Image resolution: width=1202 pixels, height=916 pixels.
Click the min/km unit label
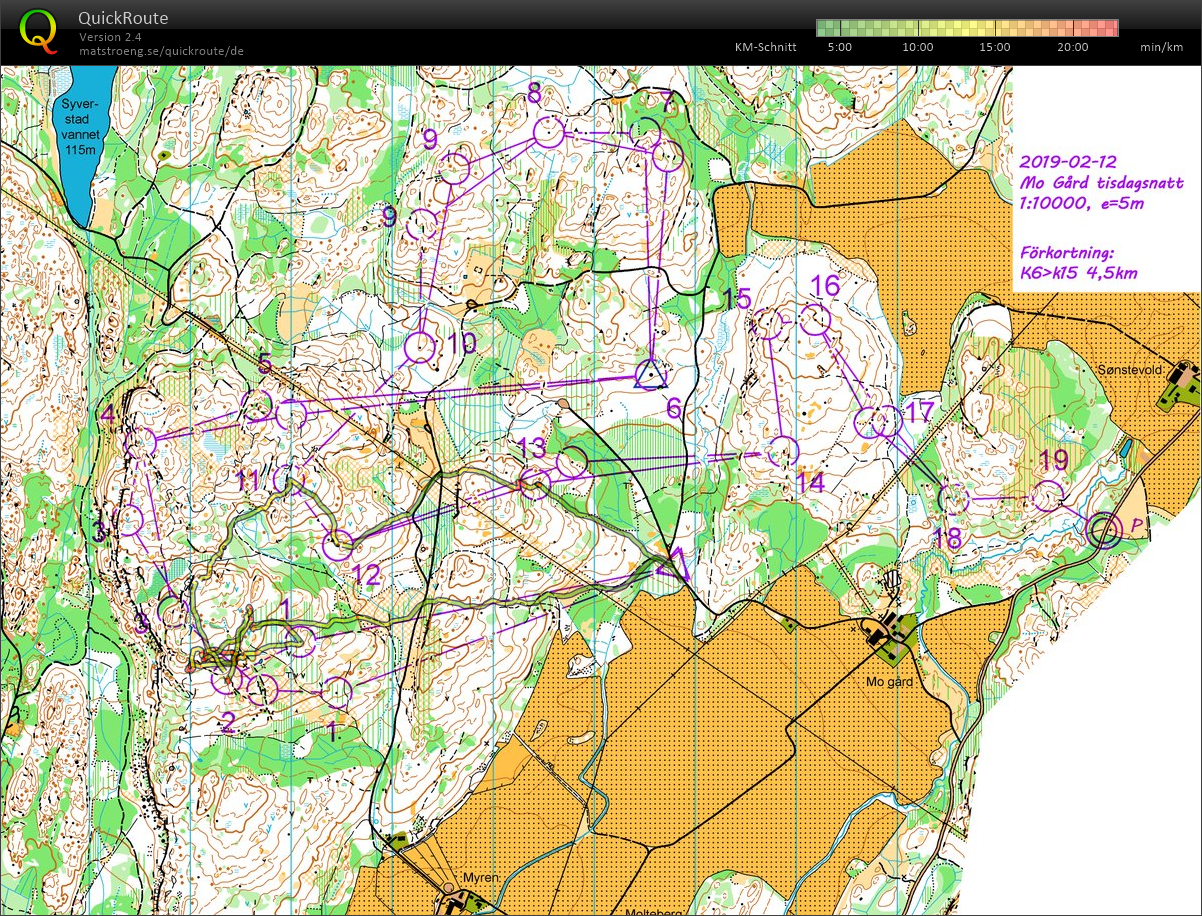point(1160,47)
